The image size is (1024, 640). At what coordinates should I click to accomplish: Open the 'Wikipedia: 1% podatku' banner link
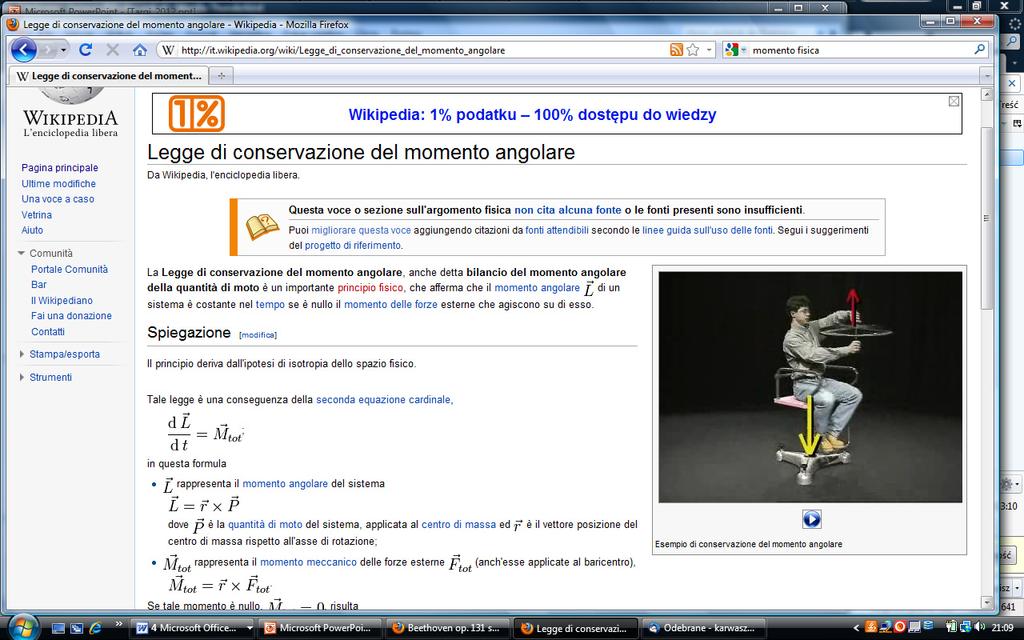click(532, 115)
